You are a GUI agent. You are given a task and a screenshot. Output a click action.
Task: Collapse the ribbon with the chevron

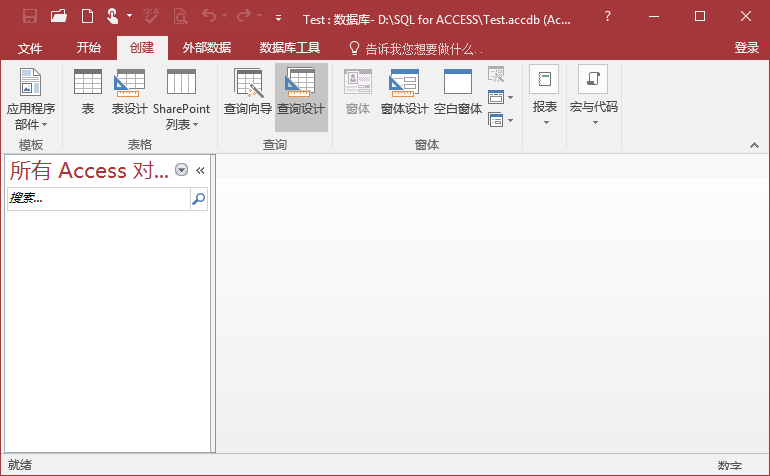(754, 145)
